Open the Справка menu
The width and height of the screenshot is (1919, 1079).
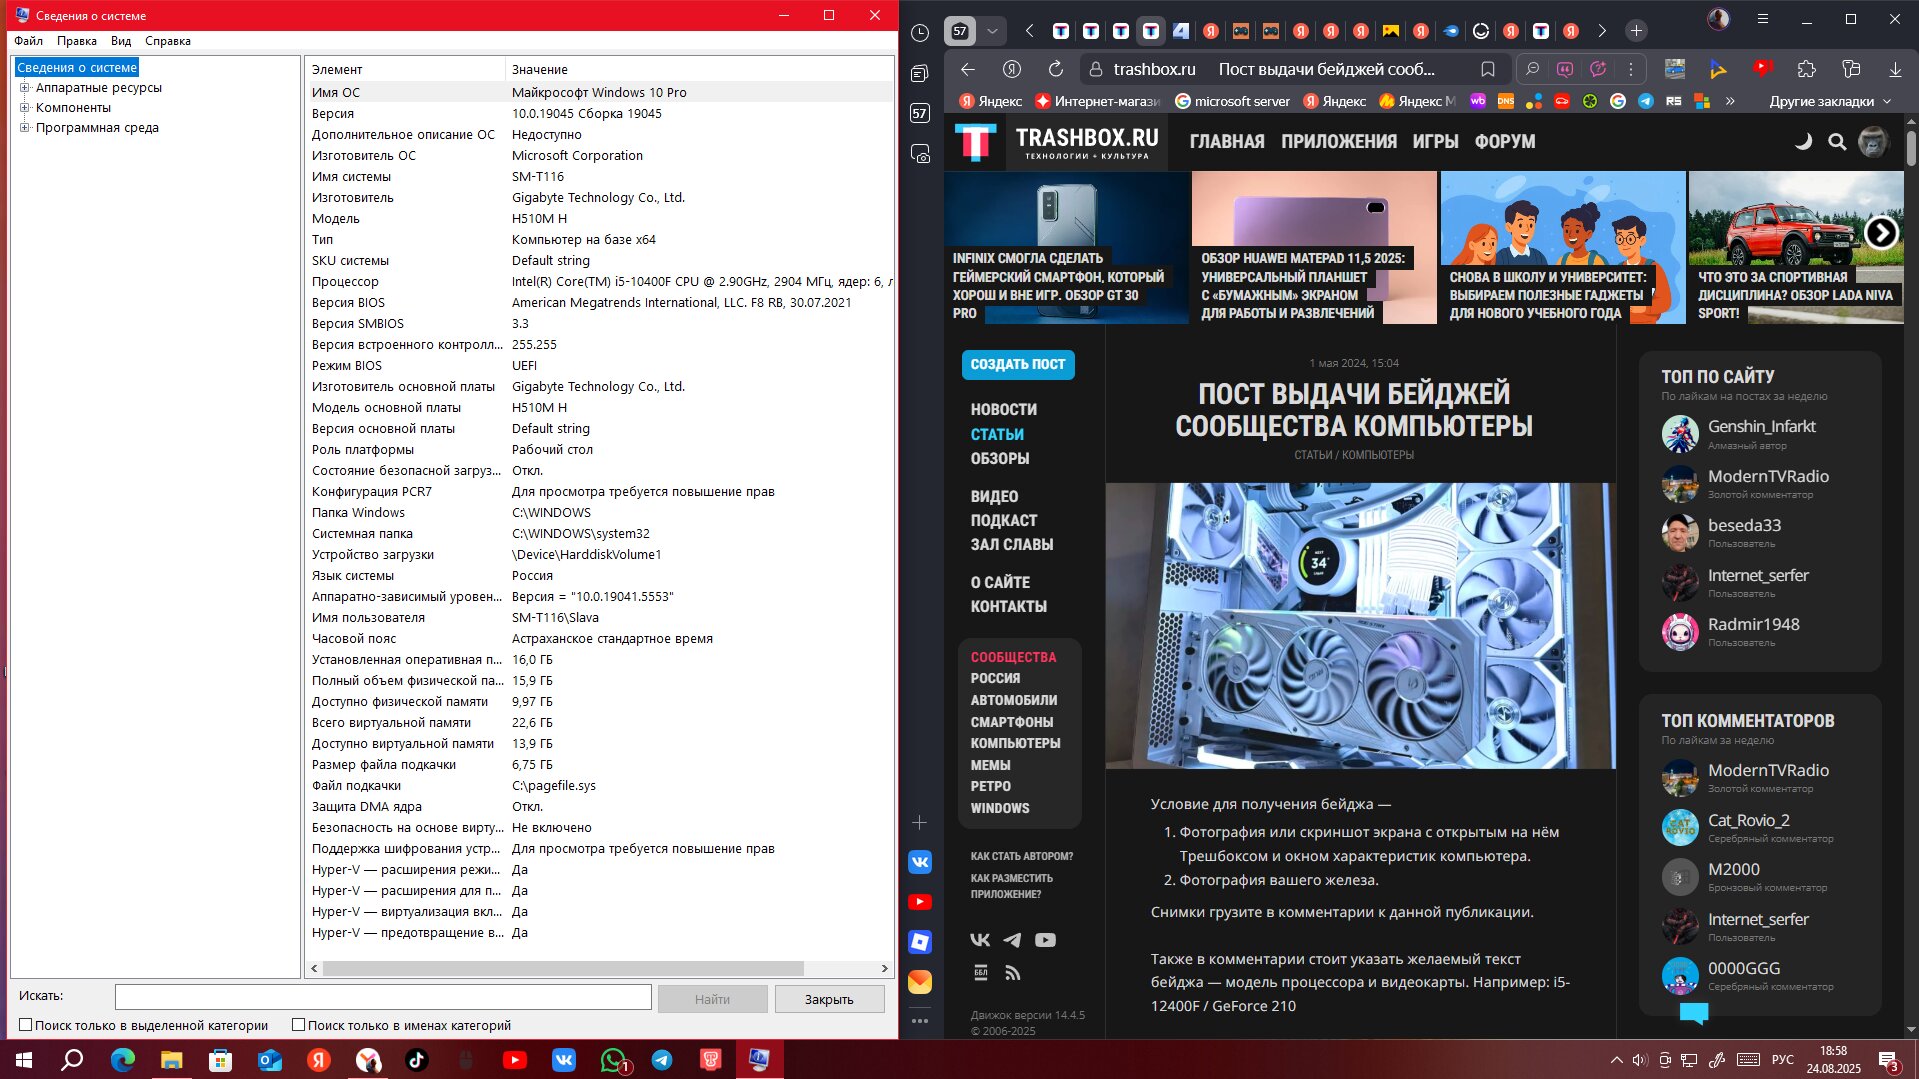168,41
